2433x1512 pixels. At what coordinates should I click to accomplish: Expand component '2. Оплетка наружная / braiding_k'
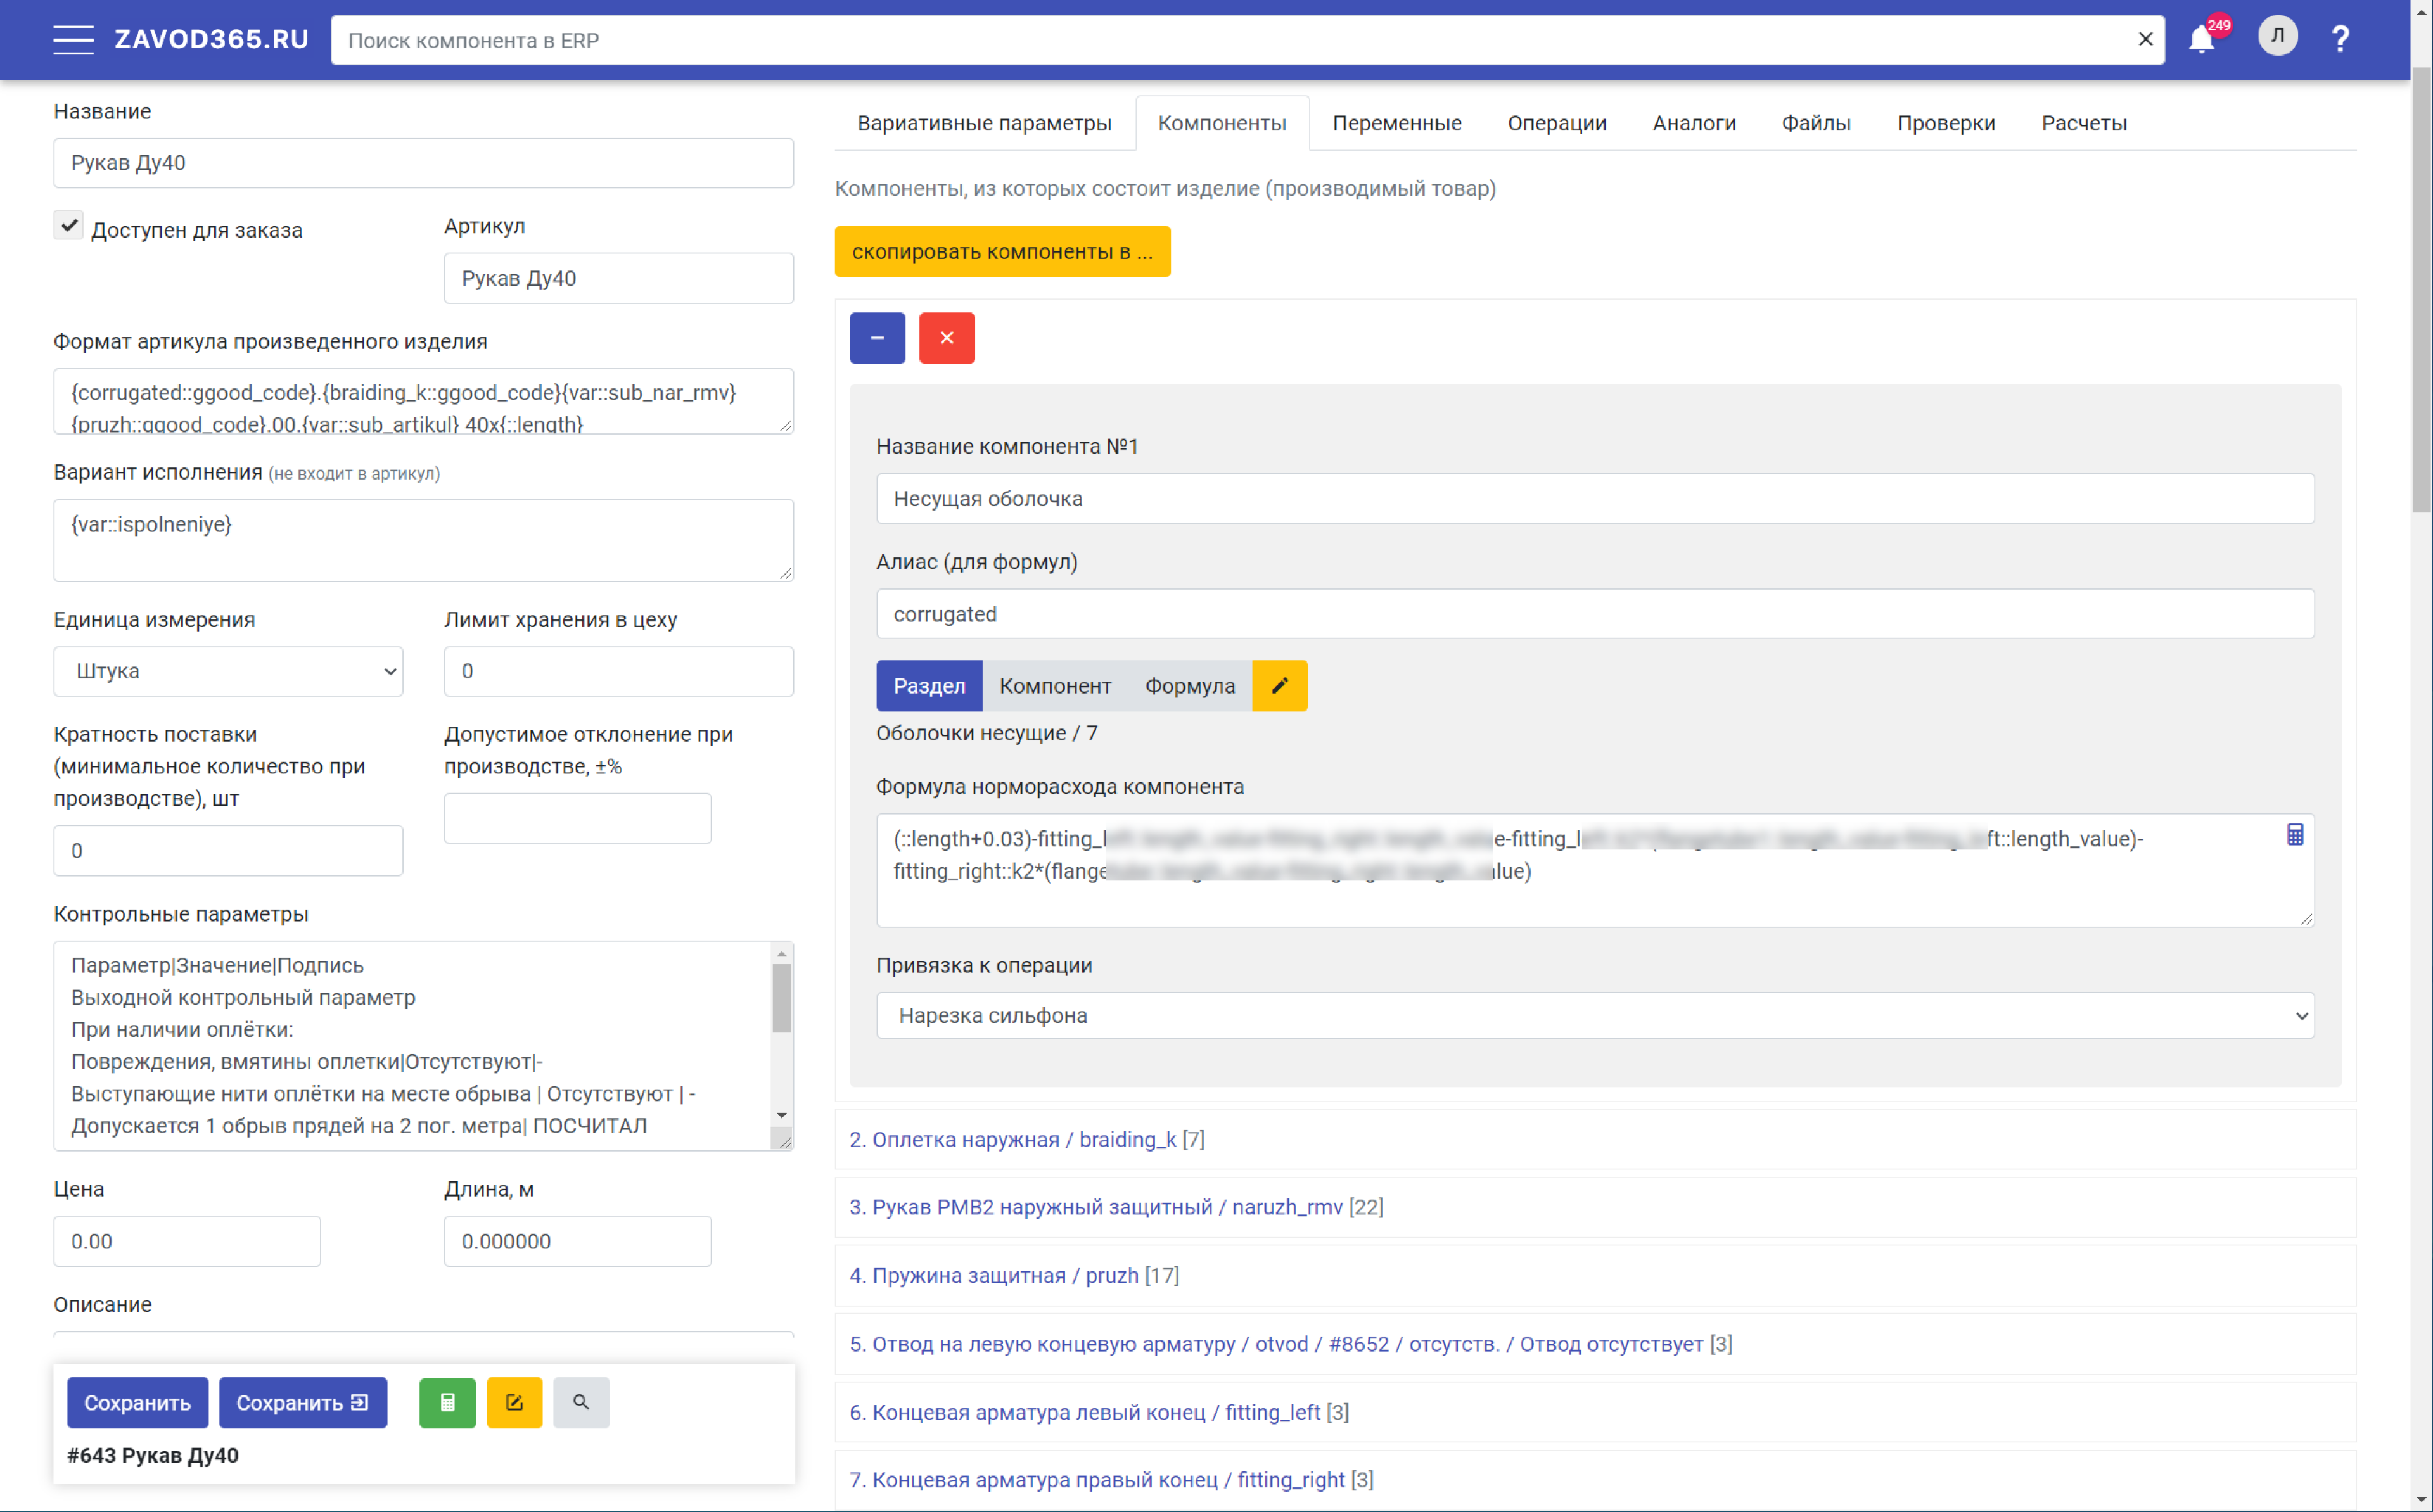(x=1026, y=1139)
